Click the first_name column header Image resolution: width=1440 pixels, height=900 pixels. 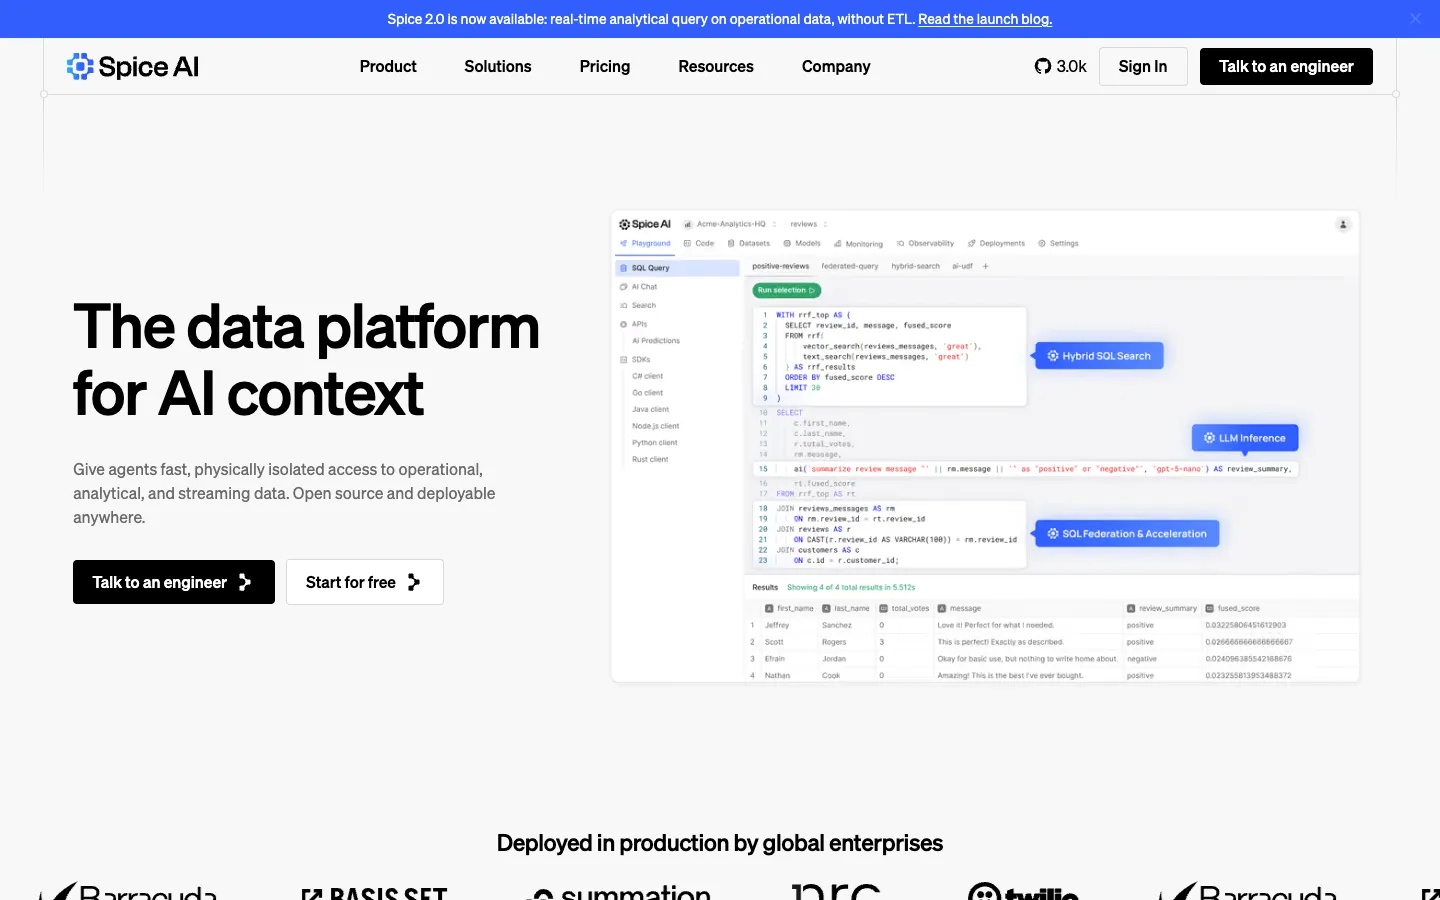point(790,608)
